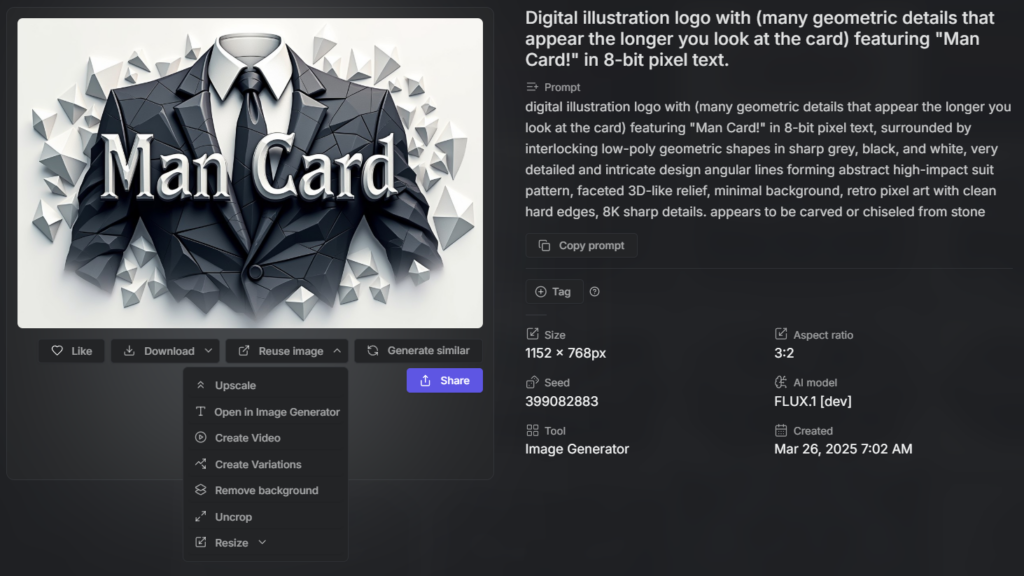1024x576 pixels.
Task: Open the Man Card image preview
Action: [250, 173]
